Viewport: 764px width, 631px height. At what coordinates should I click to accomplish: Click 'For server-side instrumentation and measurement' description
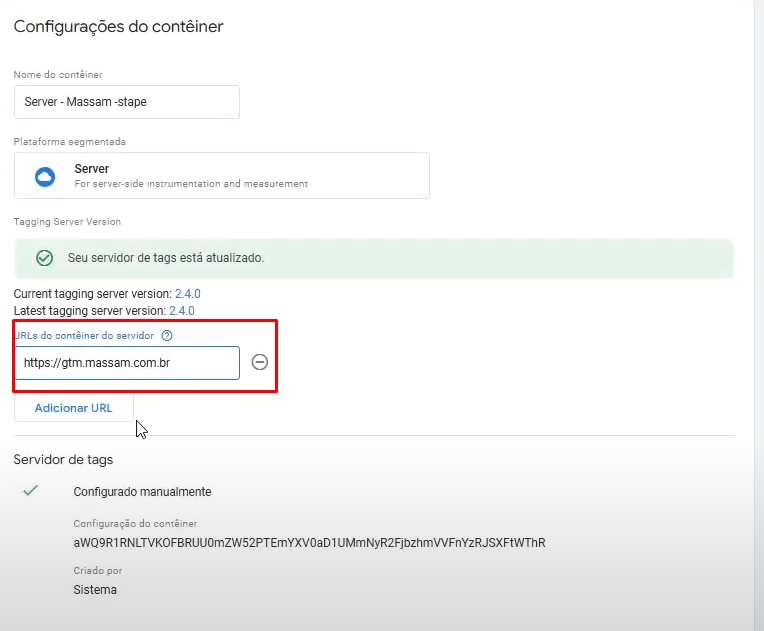[x=191, y=184]
